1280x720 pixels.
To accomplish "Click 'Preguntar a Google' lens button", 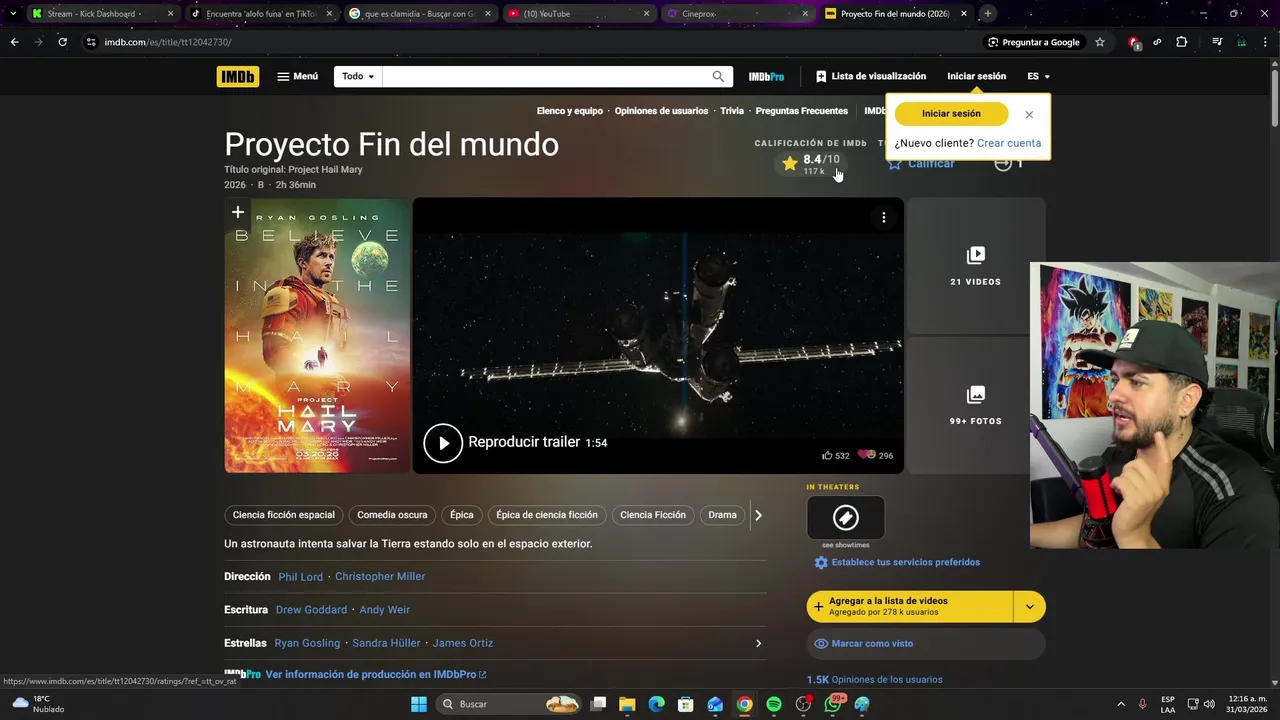I will [1033, 42].
